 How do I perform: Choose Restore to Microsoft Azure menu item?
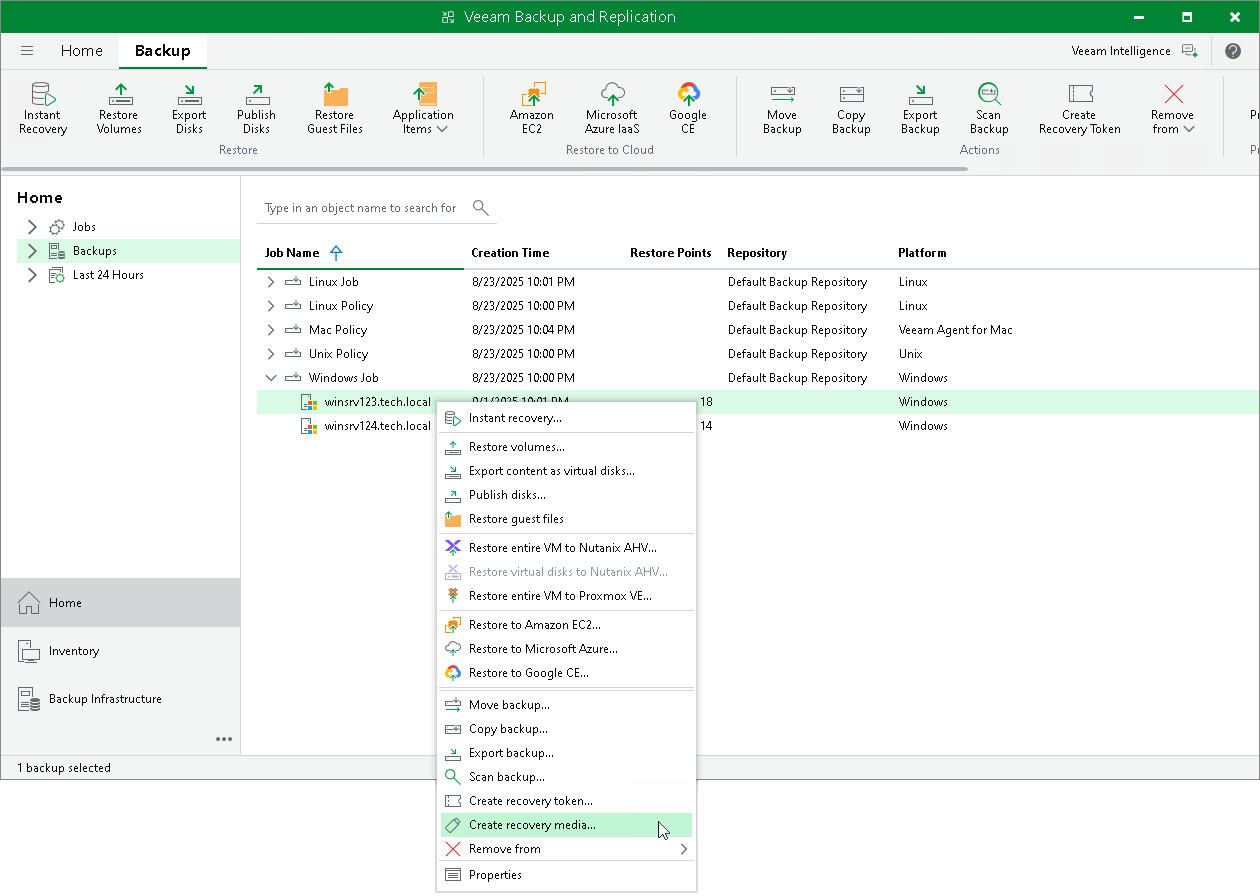tap(567, 649)
